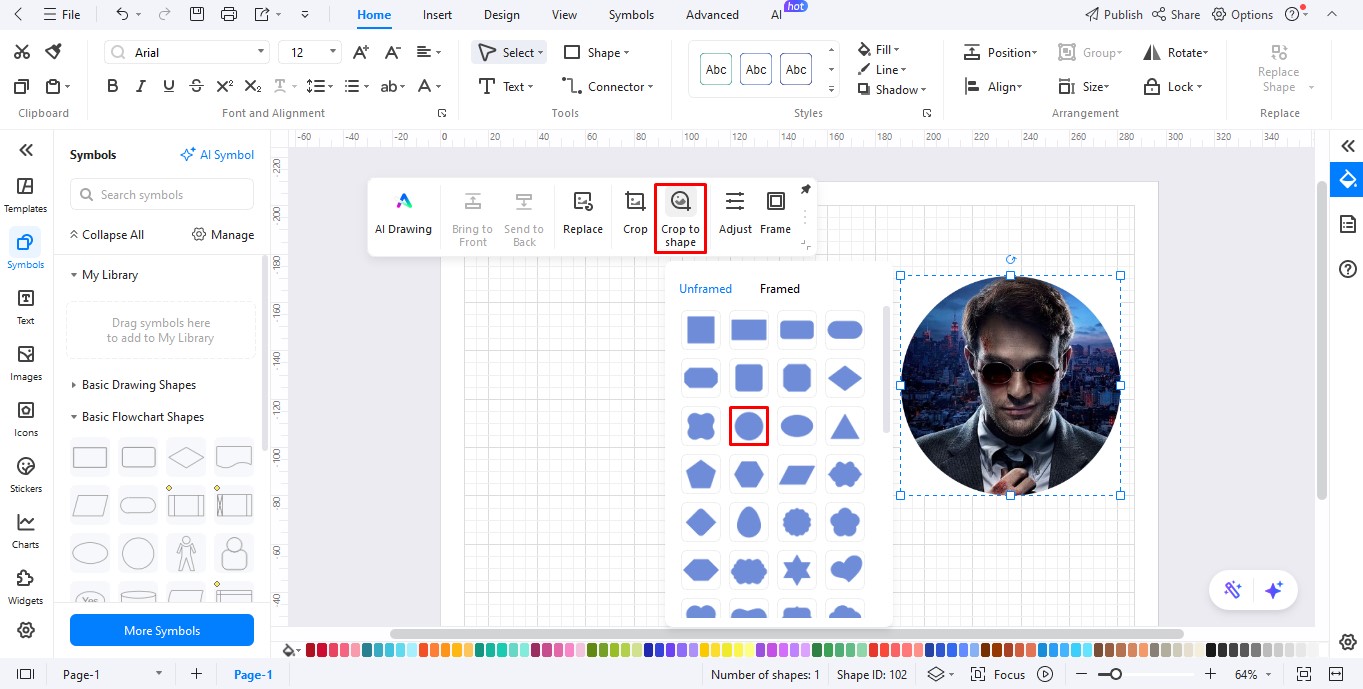Click the Share button
This screenshot has width=1363, height=689.
tap(1176, 15)
